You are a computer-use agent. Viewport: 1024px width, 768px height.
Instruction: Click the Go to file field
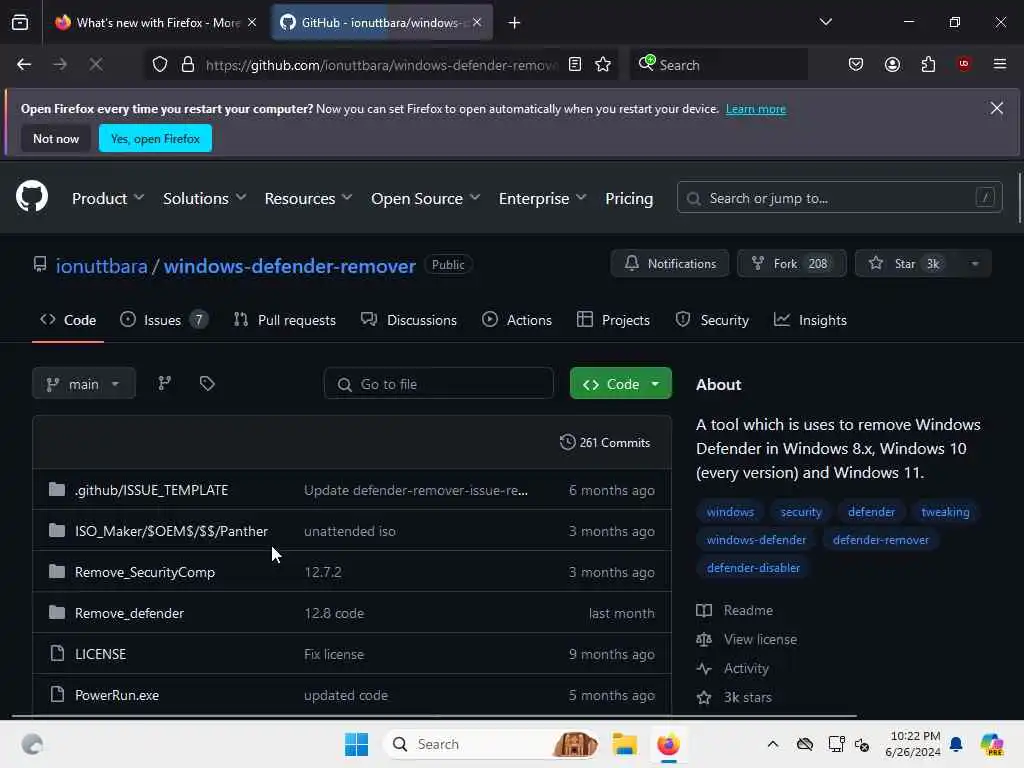tap(439, 383)
